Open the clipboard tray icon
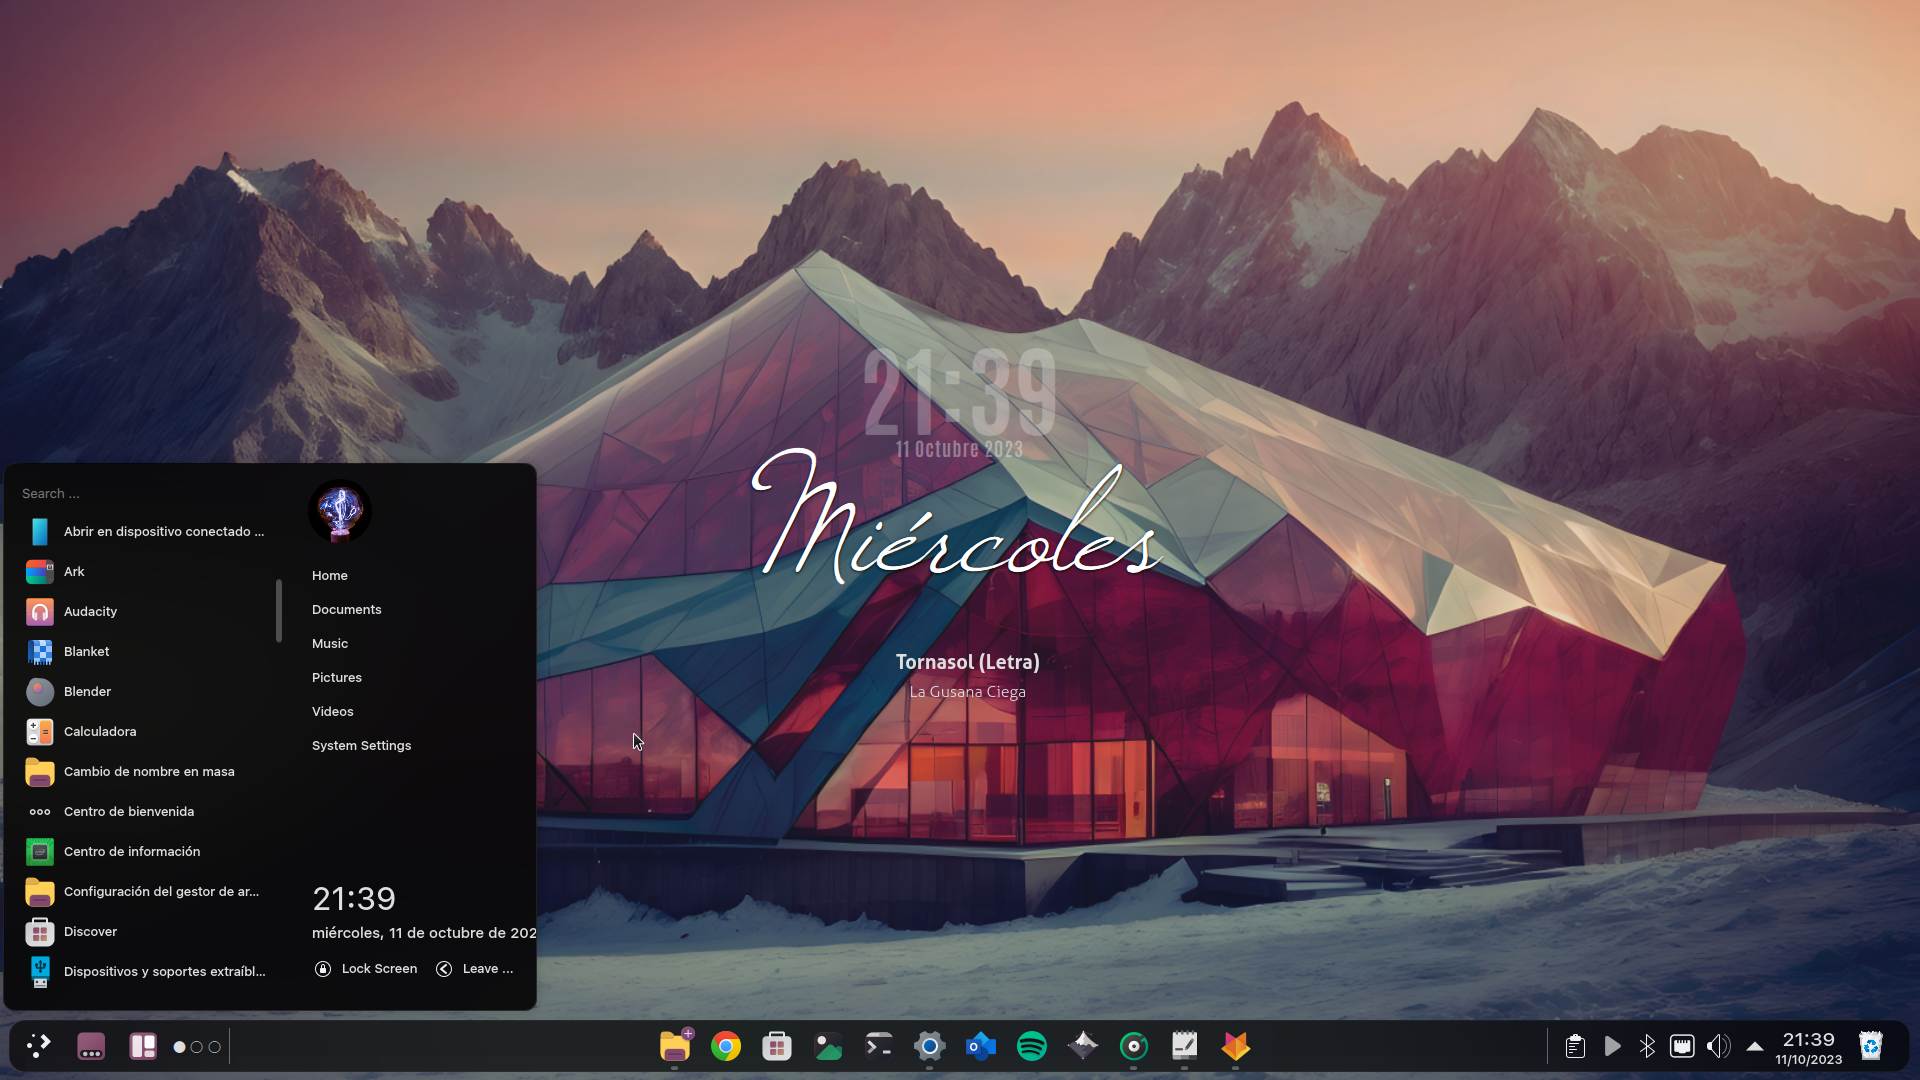 pos(1575,1046)
